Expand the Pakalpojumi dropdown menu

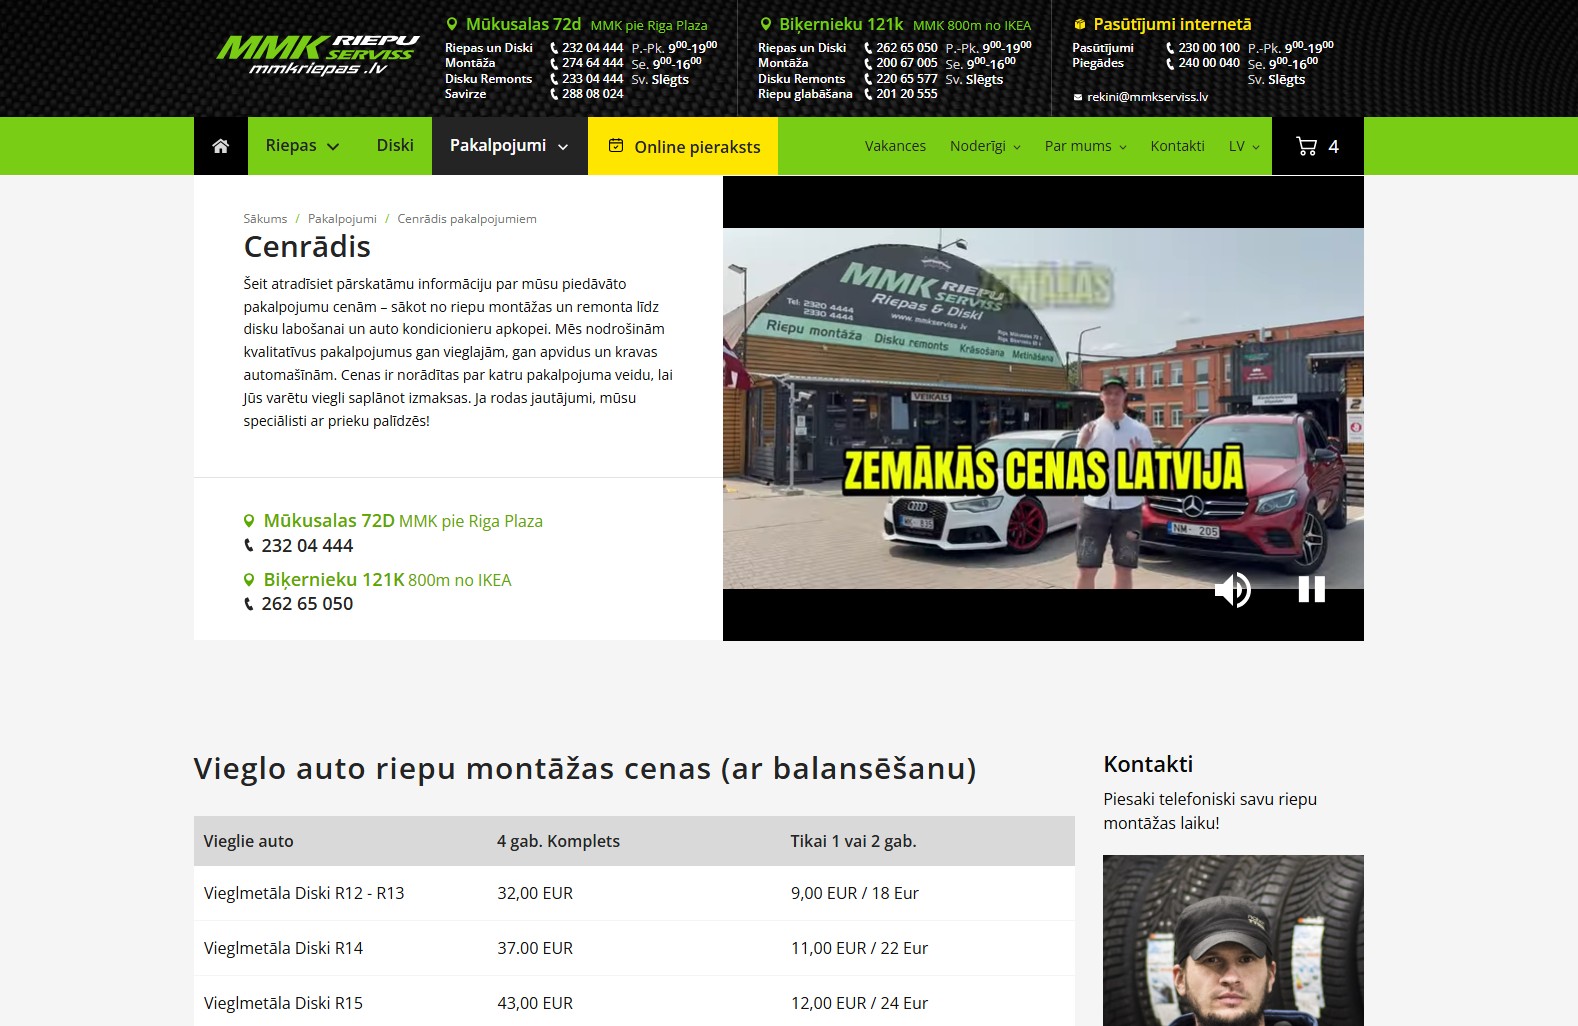coord(509,146)
